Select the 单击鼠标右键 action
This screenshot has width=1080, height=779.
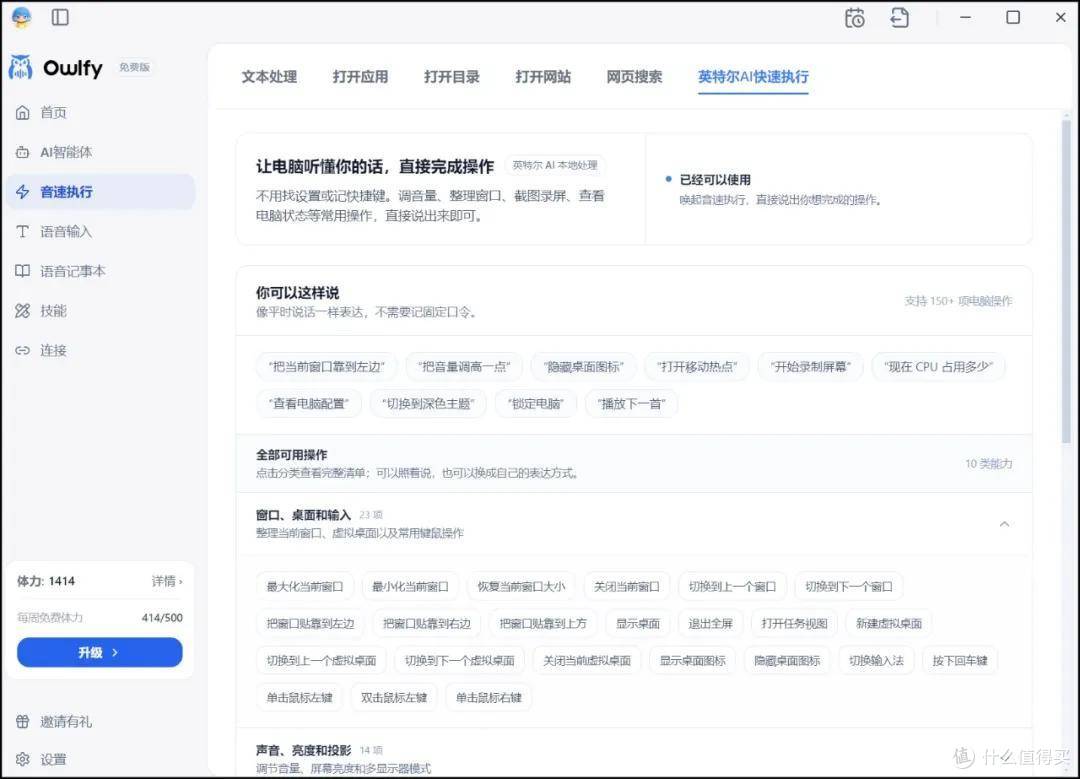488,698
